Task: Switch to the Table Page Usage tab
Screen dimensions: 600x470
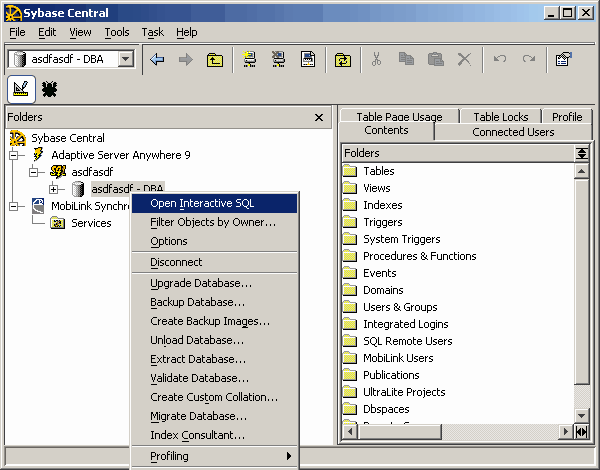Action: (x=399, y=116)
